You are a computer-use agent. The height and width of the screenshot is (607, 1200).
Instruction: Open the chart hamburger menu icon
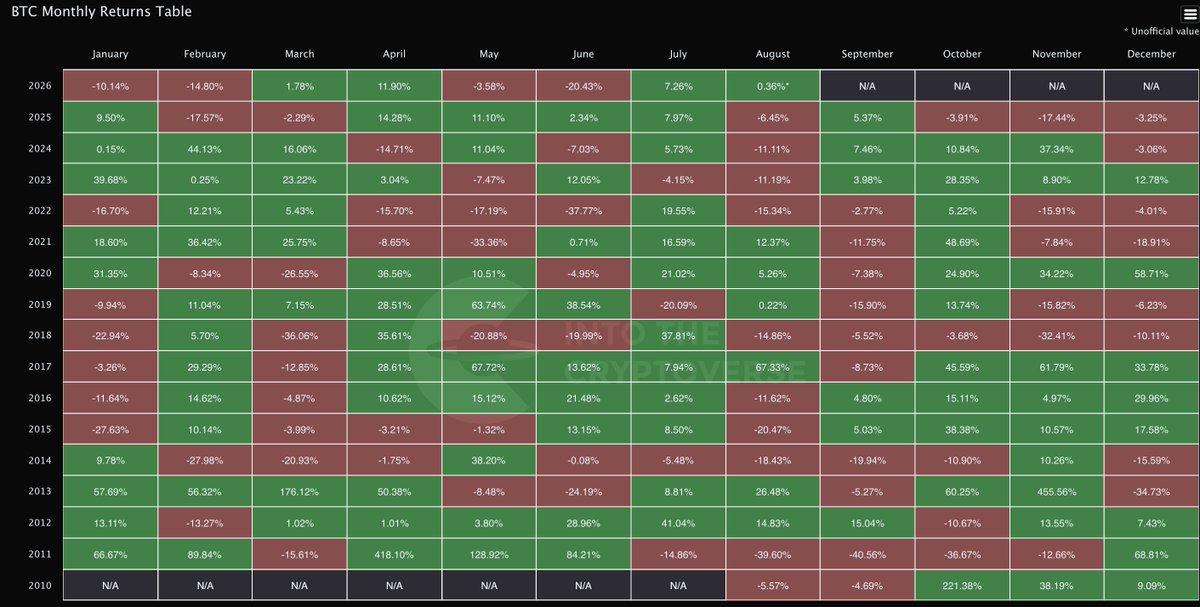[x=1189, y=14]
